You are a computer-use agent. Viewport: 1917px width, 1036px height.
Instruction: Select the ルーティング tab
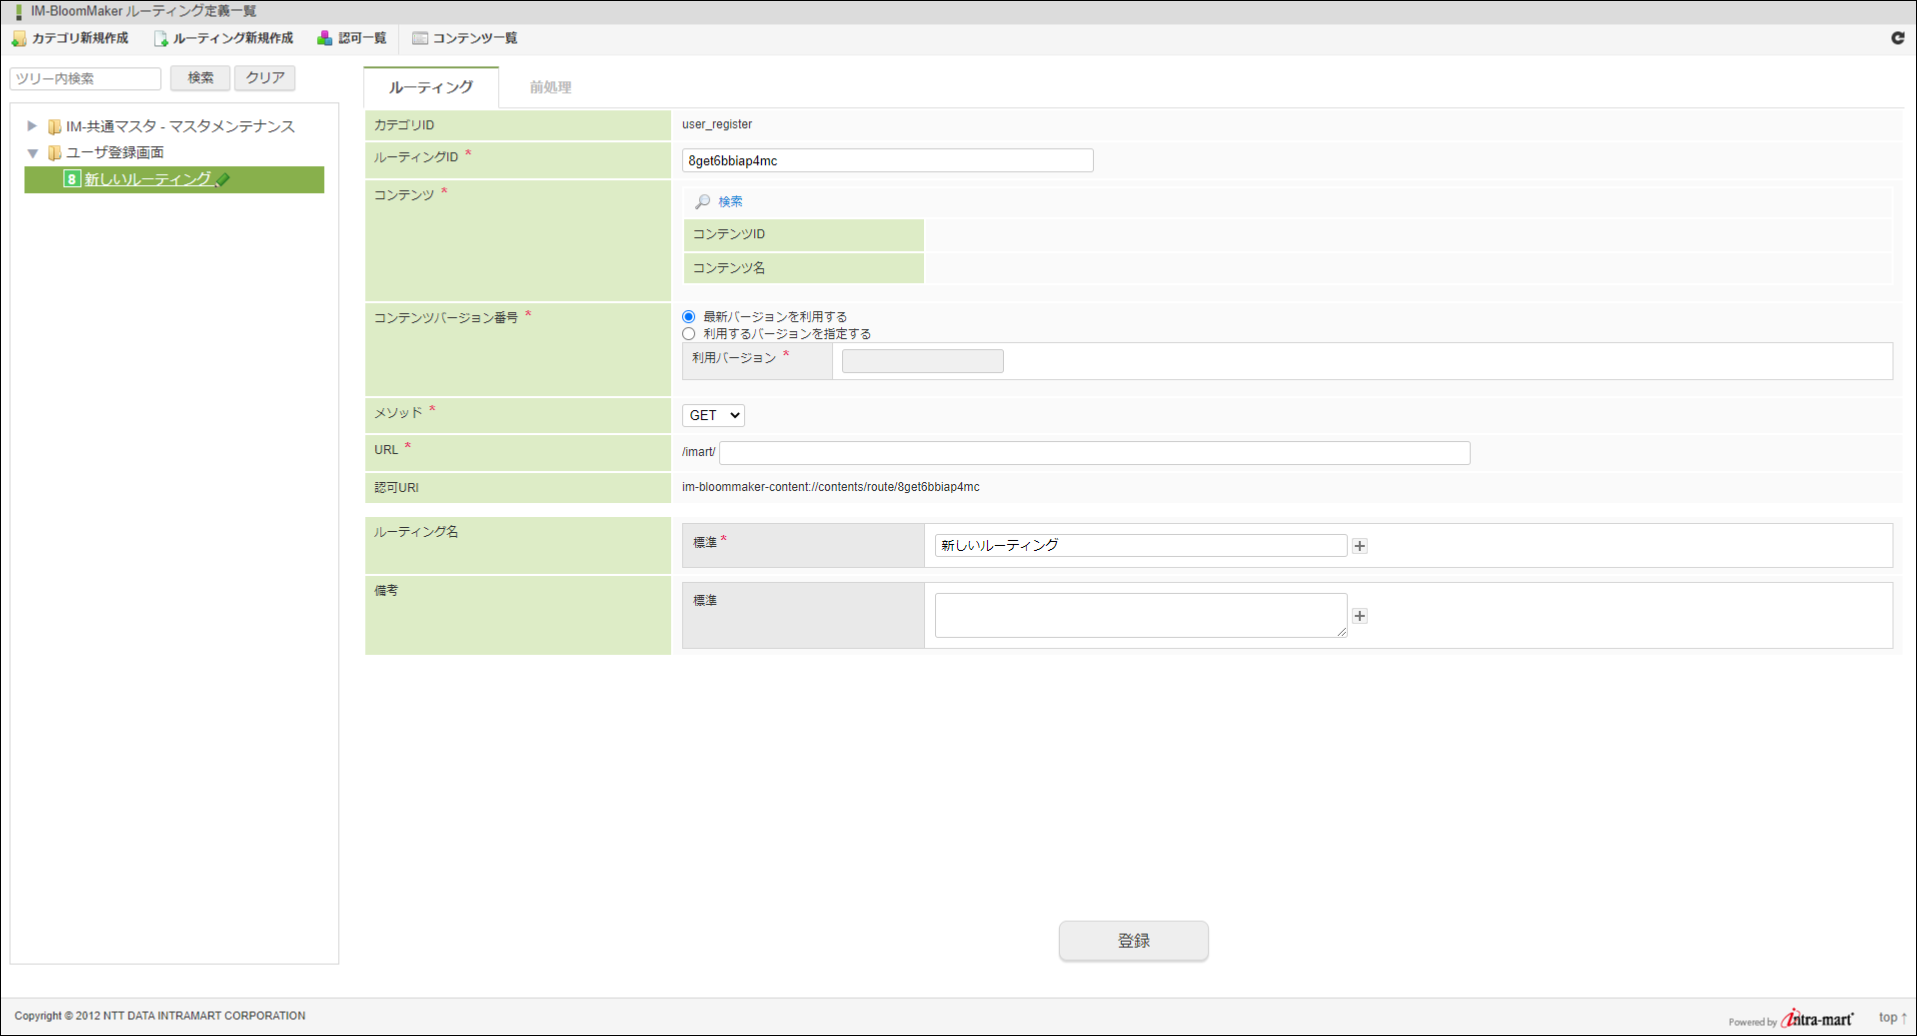(x=431, y=88)
